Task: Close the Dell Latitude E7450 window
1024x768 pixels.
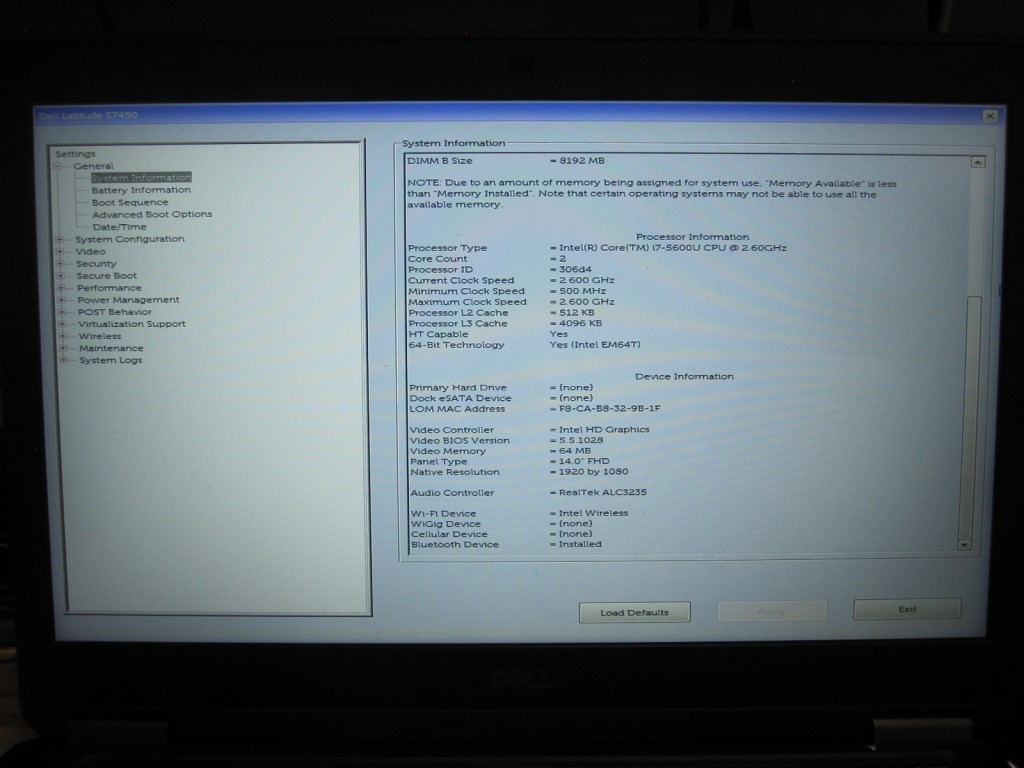Action: [x=990, y=116]
